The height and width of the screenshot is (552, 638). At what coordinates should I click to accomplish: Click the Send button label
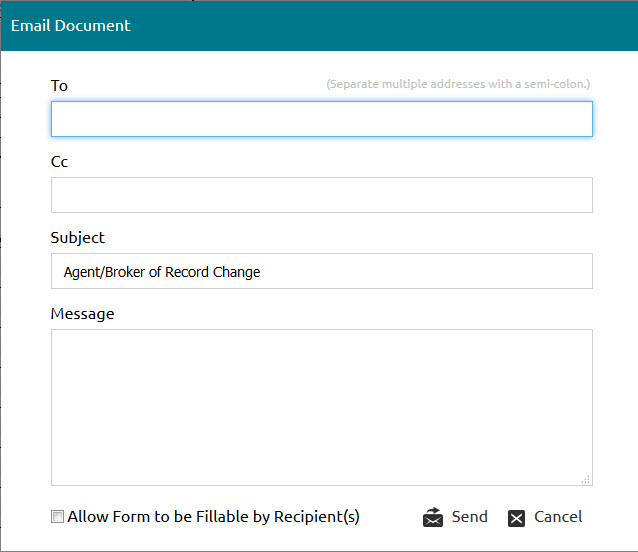click(470, 517)
